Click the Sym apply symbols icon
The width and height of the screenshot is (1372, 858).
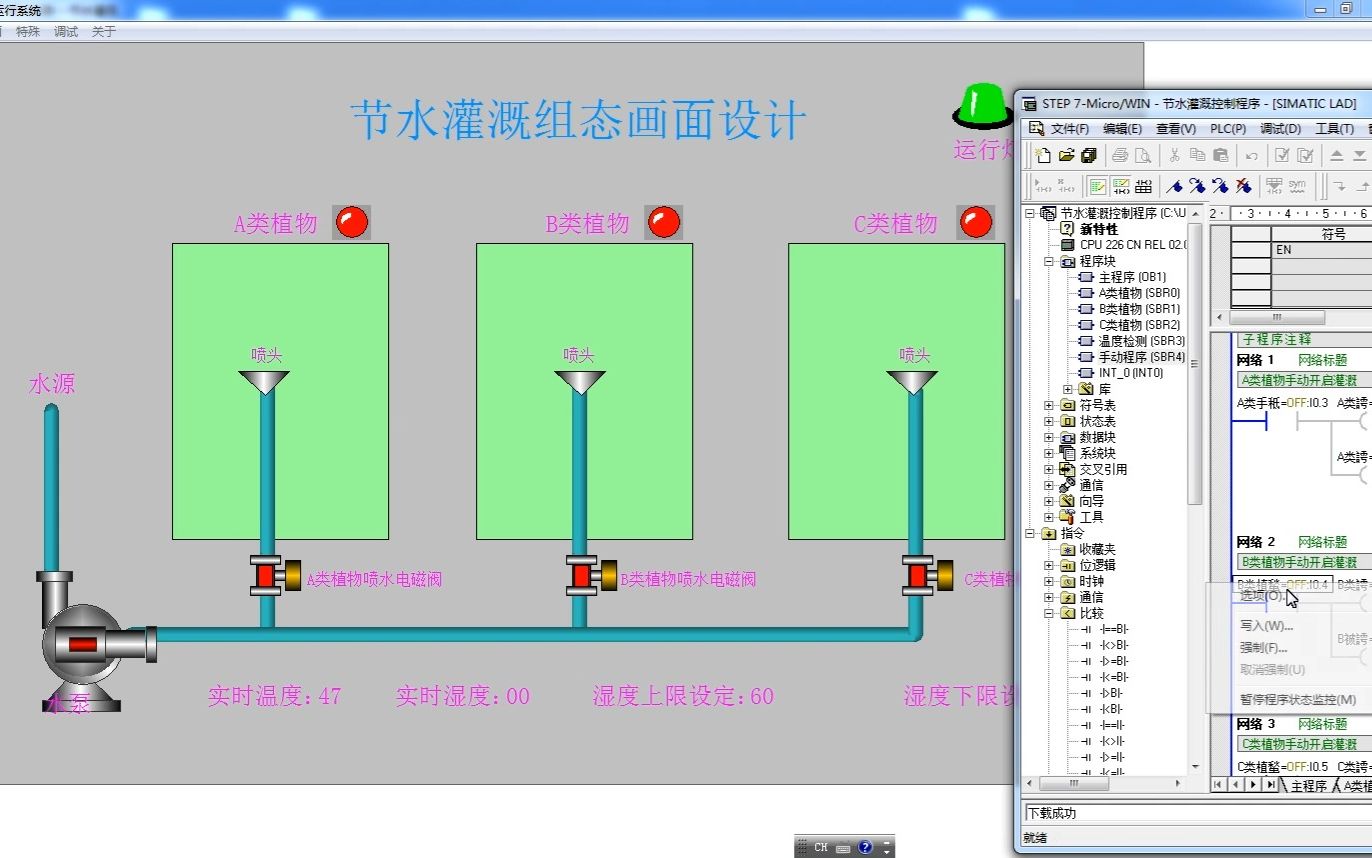(1298, 186)
